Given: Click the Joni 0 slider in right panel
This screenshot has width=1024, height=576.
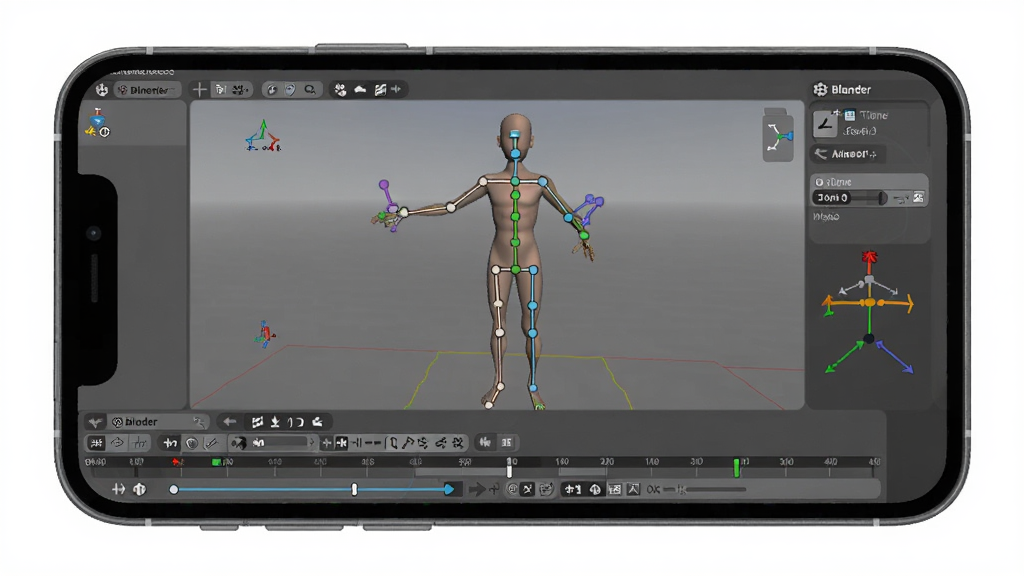Looking at the screenshot, I should click(850, 198).
